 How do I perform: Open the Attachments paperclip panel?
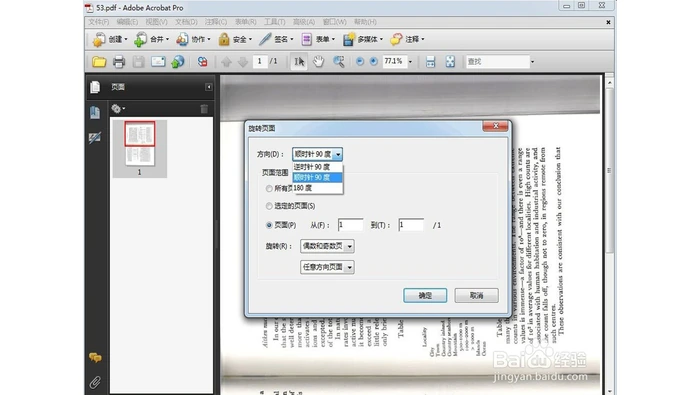tap(95, 382)
